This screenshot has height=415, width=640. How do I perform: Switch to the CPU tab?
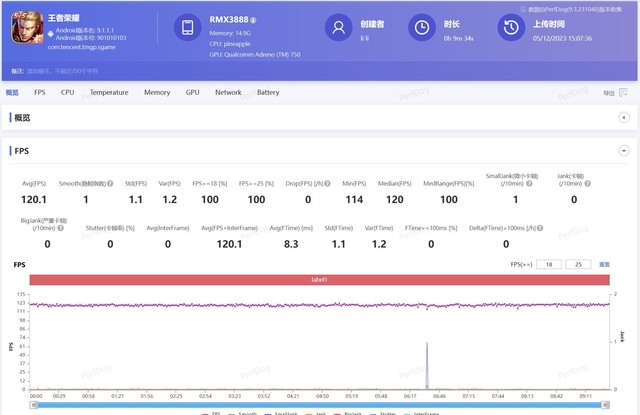pyautogui.click(x=67, y=92)
